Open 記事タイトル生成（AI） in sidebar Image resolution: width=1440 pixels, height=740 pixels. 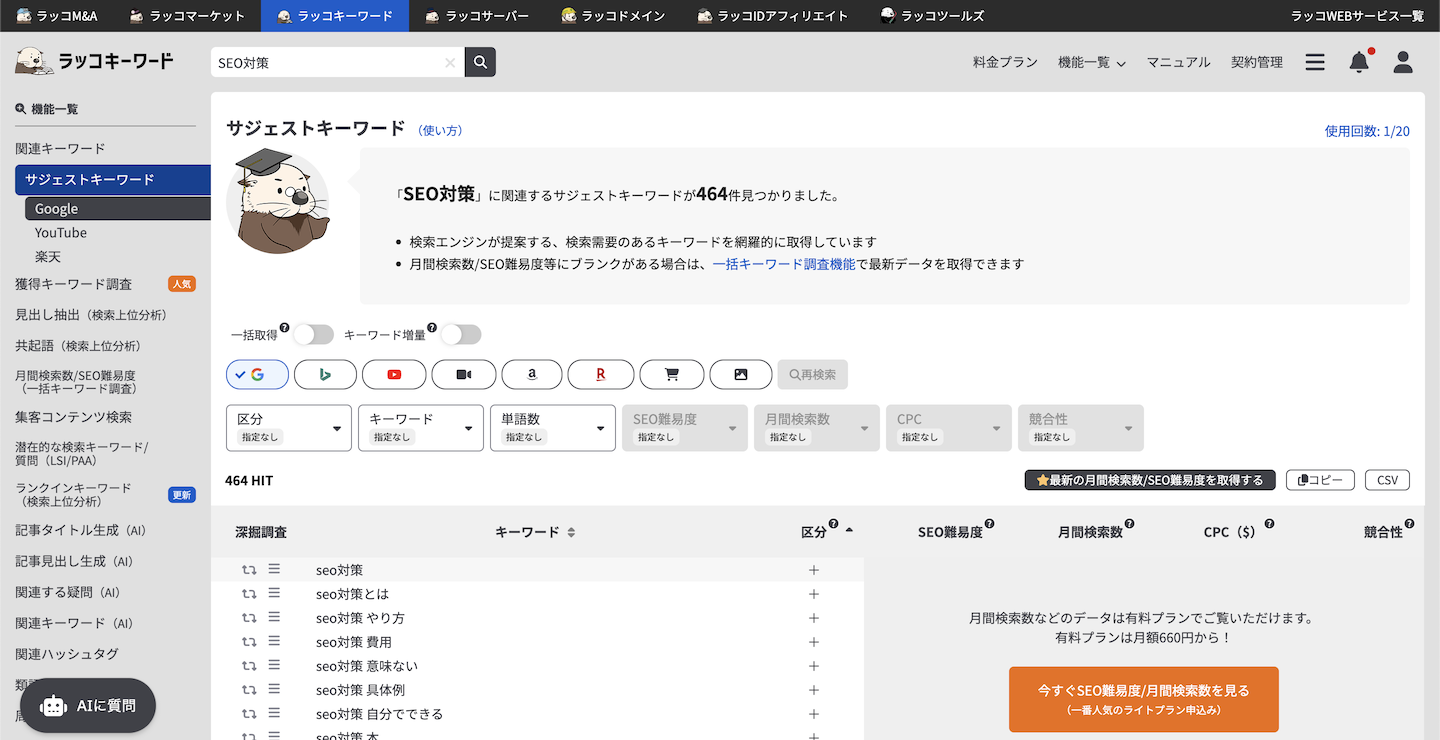coord(81,530)
